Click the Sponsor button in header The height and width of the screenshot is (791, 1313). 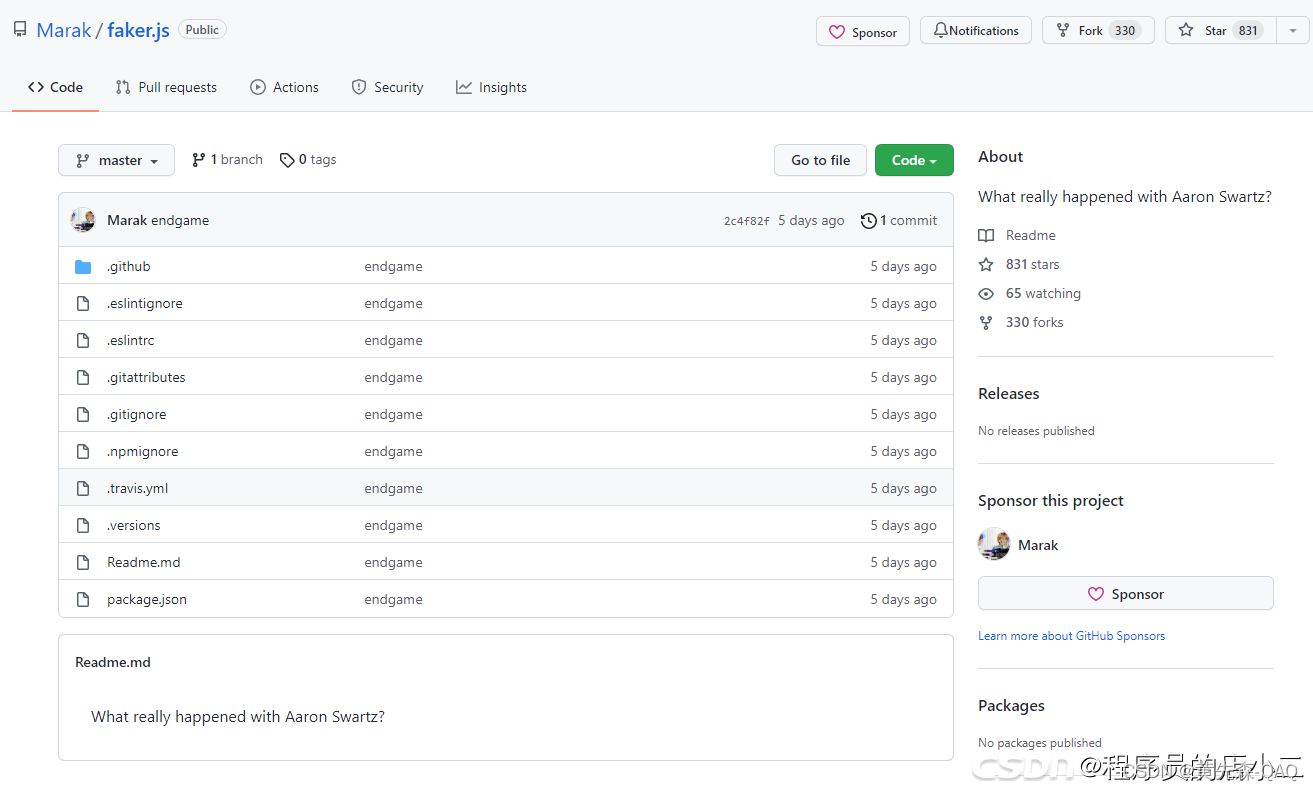tap(863, 32)
